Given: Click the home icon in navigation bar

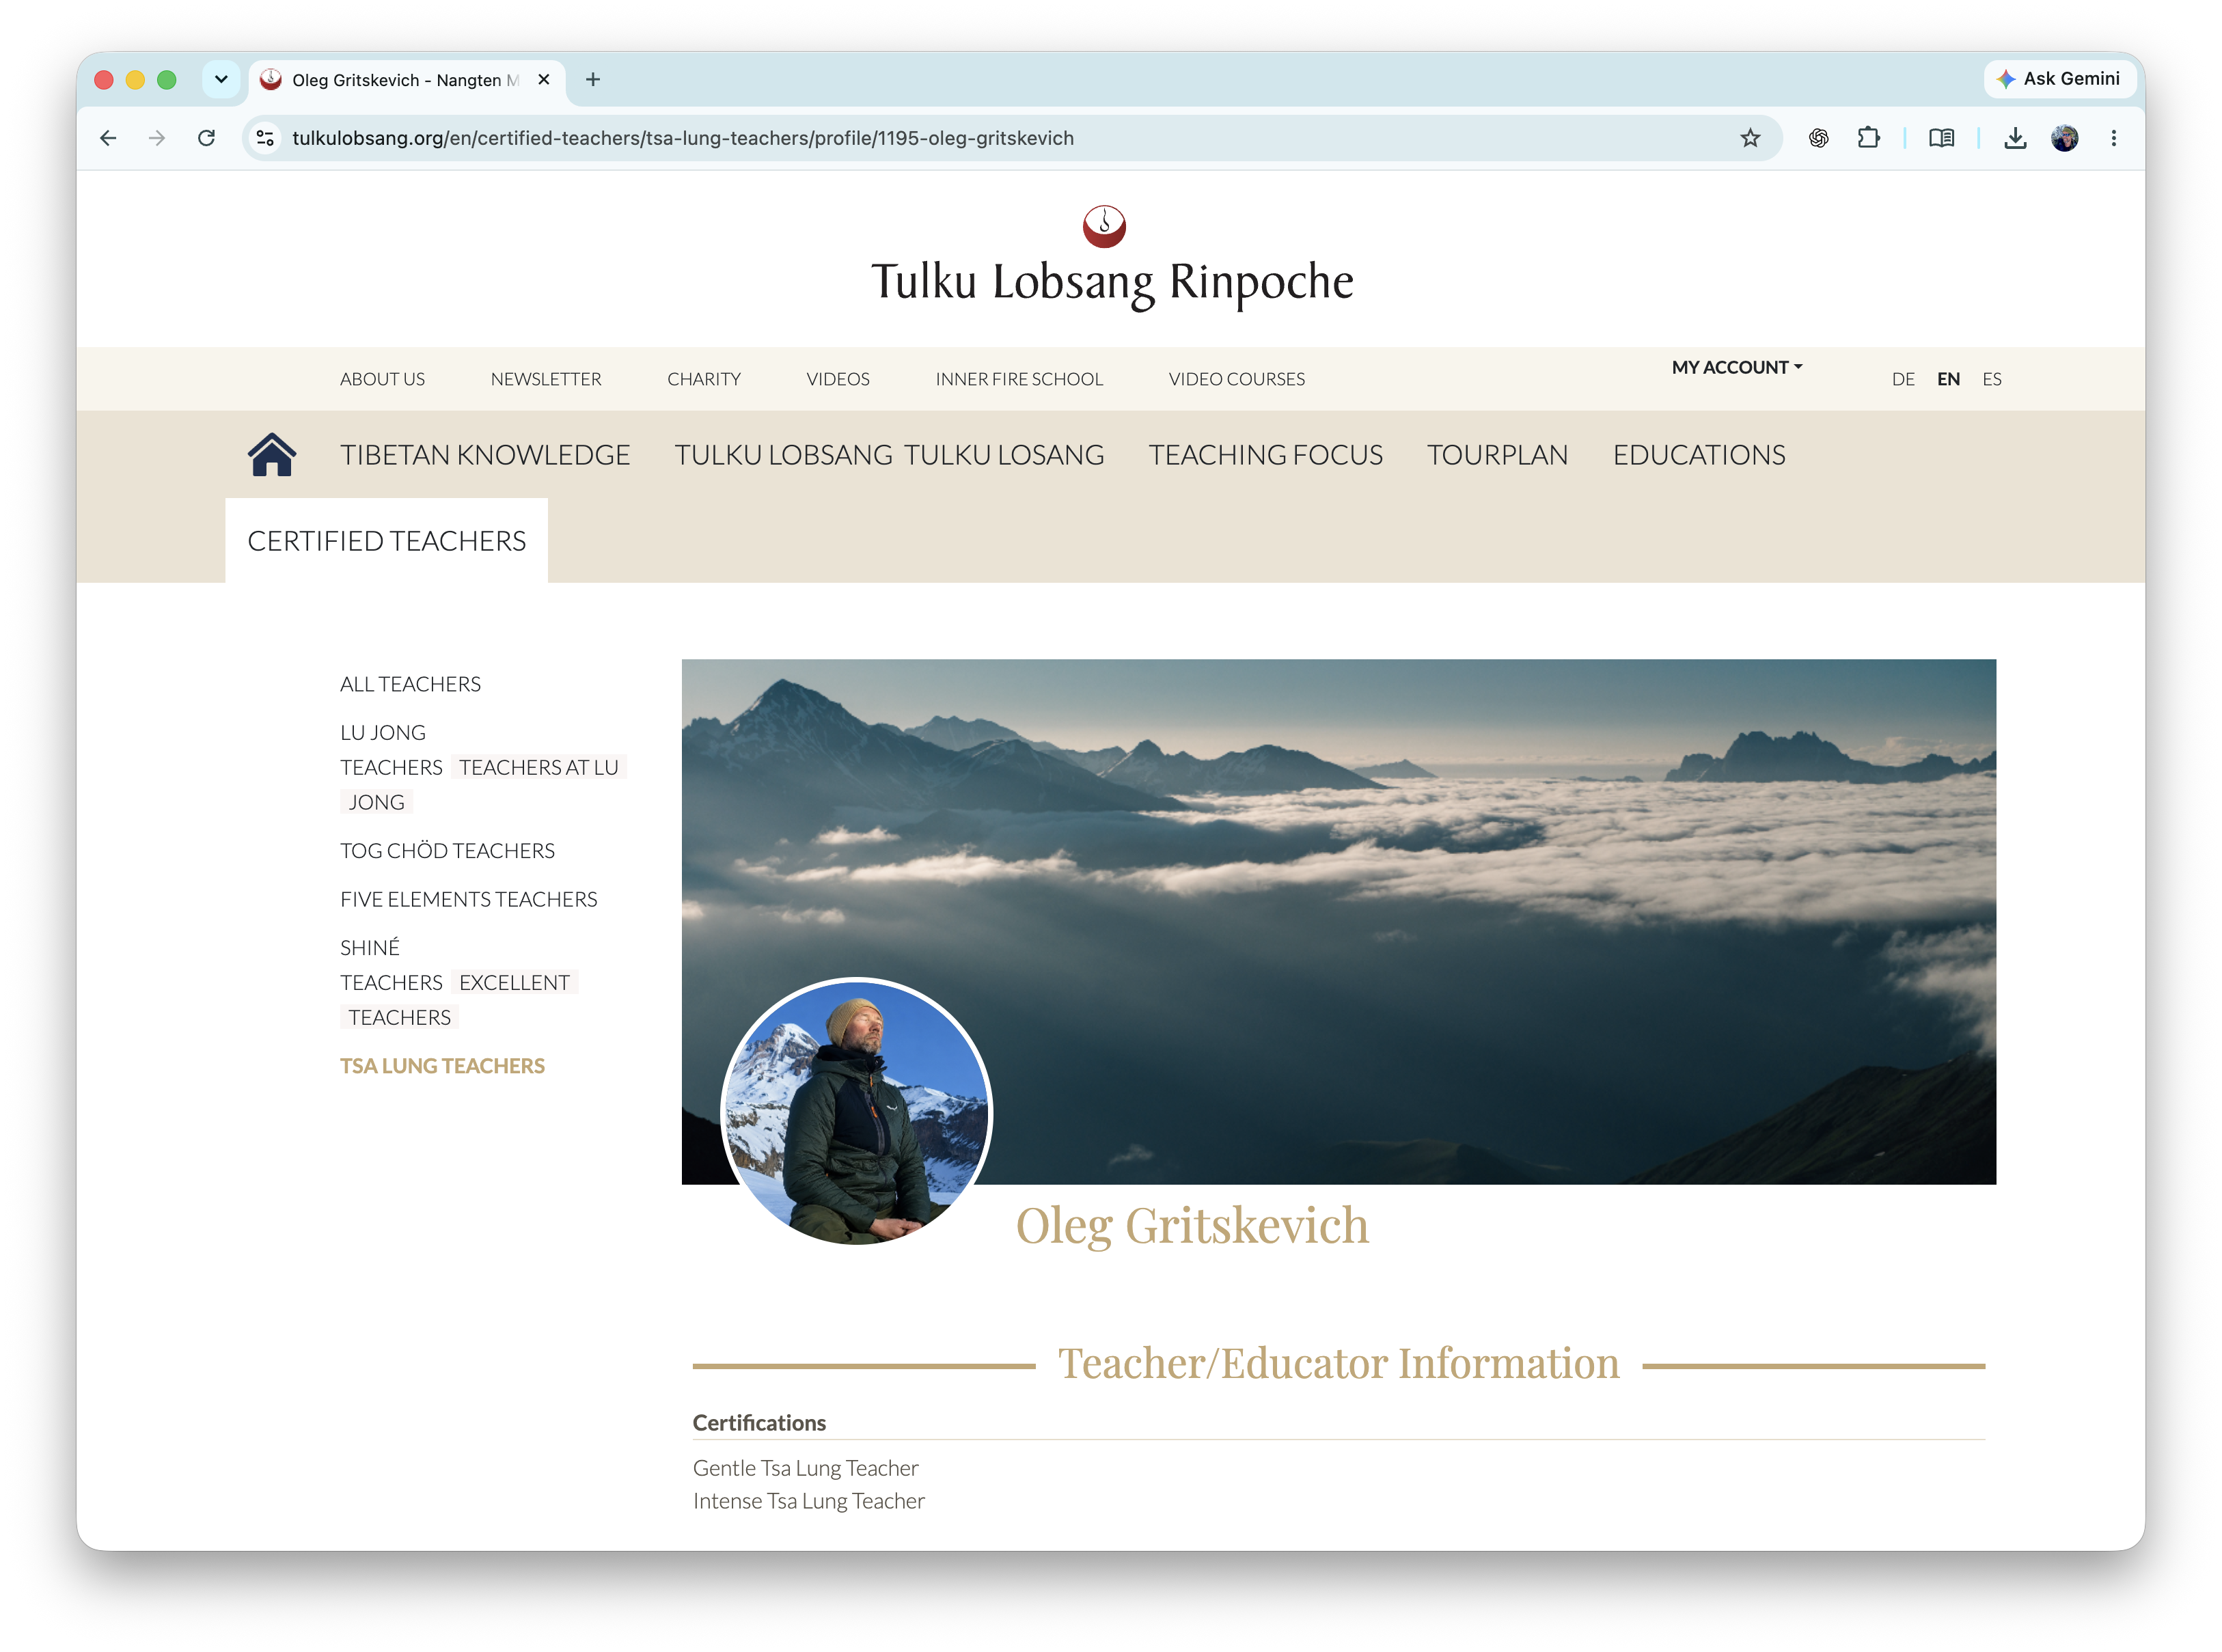Looking at the screenshot, I should 271,455.
